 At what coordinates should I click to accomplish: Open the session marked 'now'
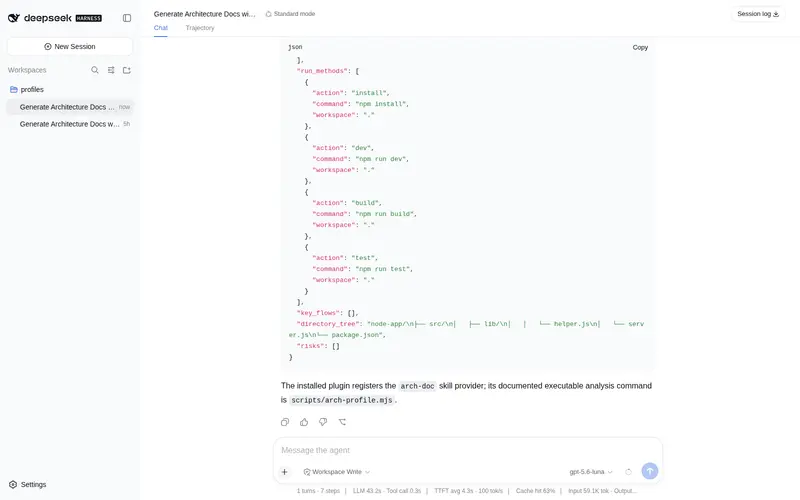click(70, 107)
